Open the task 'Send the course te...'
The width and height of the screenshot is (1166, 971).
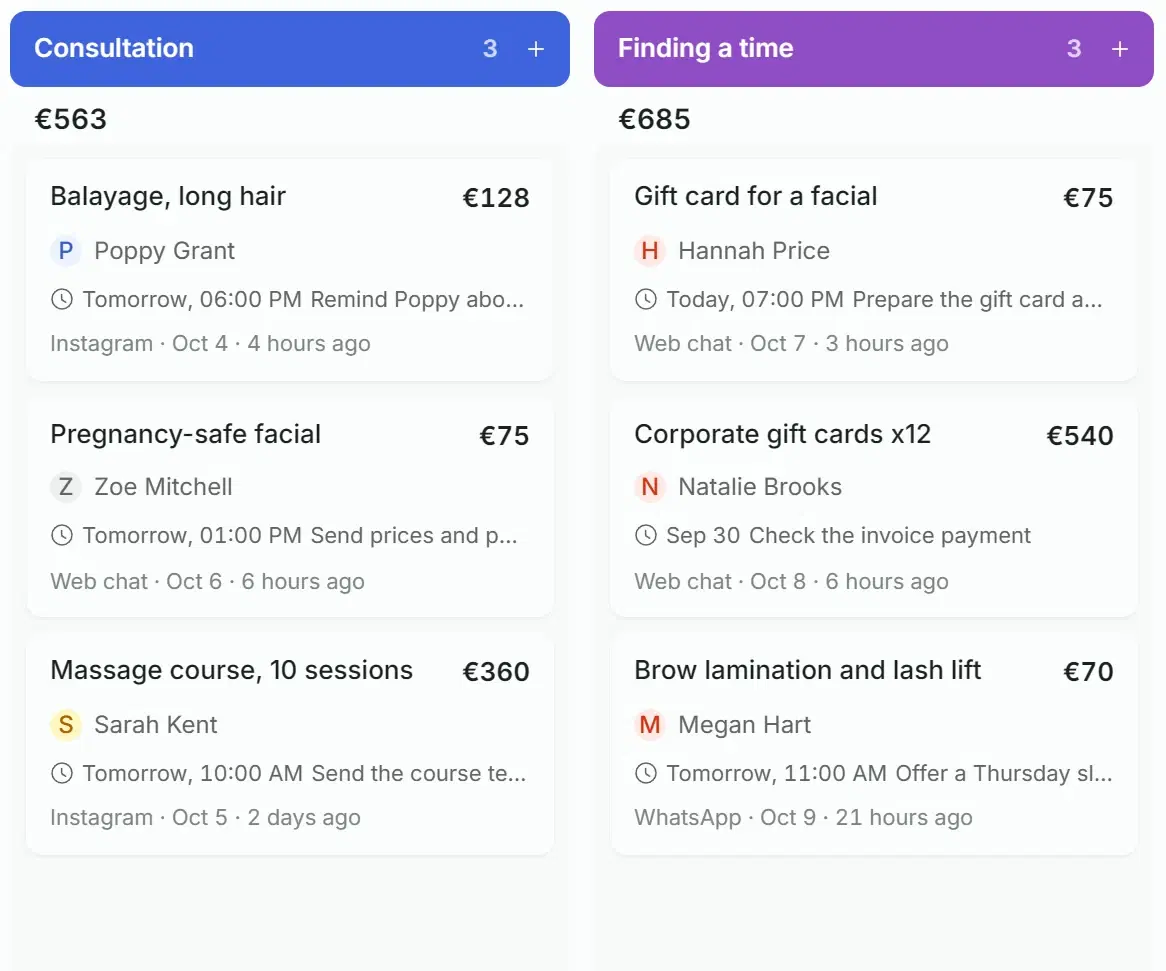[419, 773]
